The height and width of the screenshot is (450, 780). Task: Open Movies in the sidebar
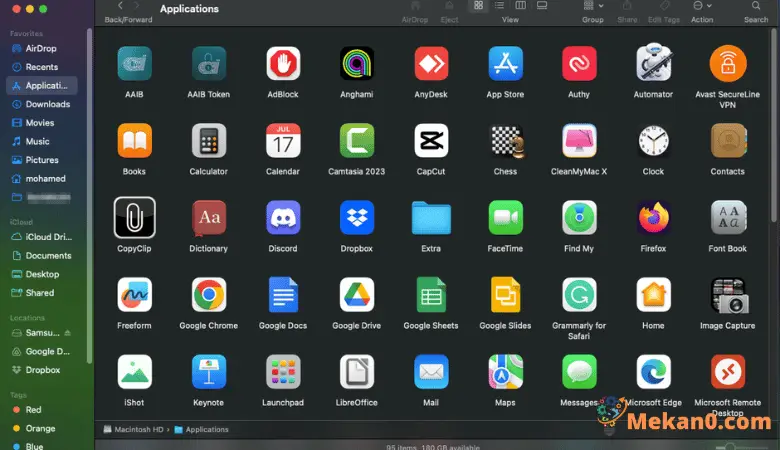click(42, 122)
